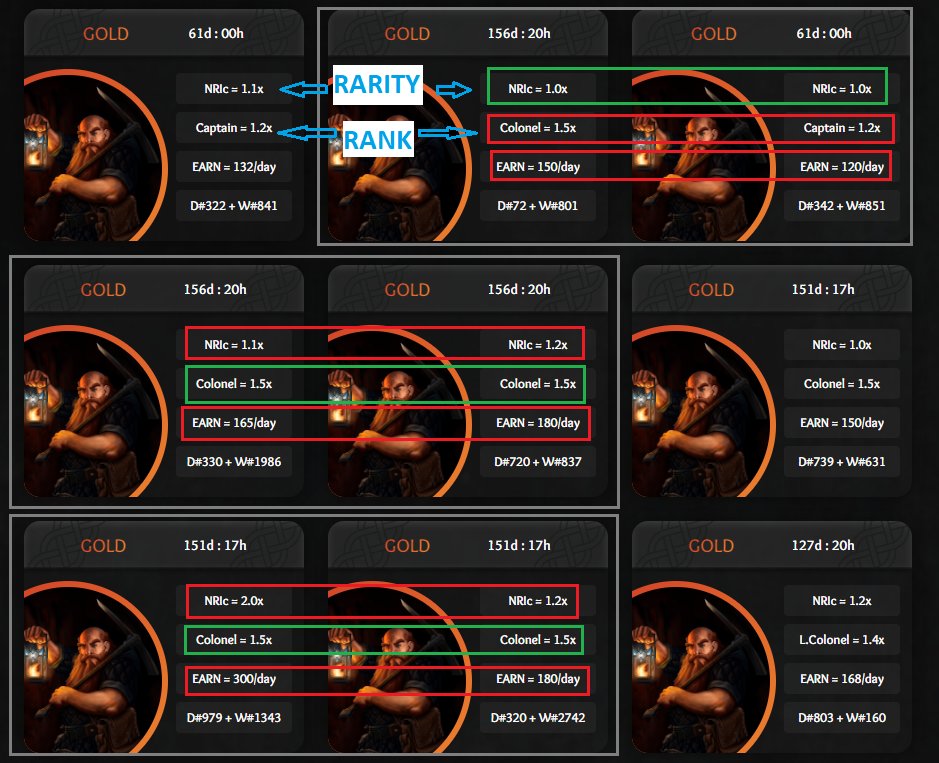Click EARN = 150/day on card D#72 + W#801
This screenshot has height=763, width=939.
pyautogui.click(x=538, y=167)
